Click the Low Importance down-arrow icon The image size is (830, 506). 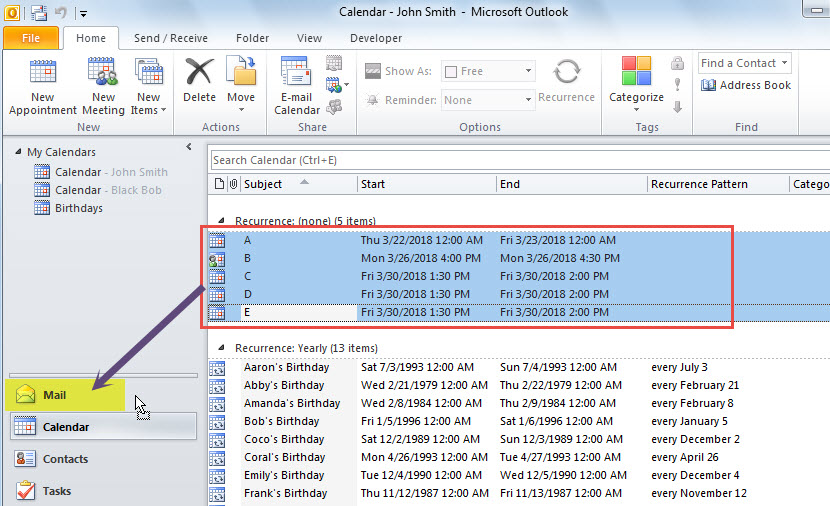678,107
